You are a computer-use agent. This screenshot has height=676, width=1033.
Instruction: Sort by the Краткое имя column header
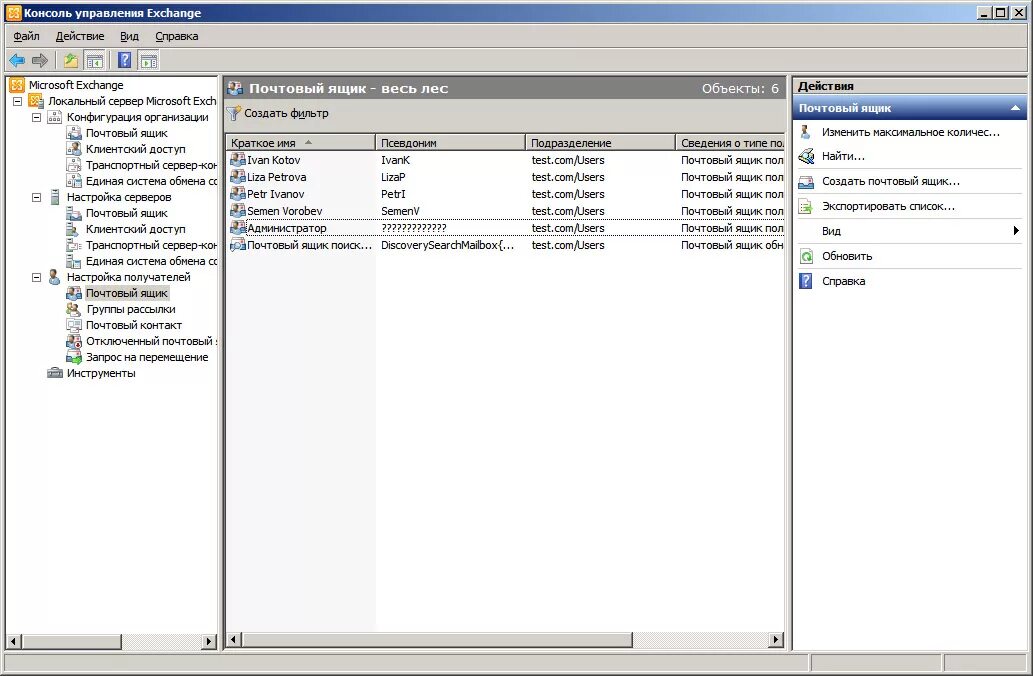(300, 143)
